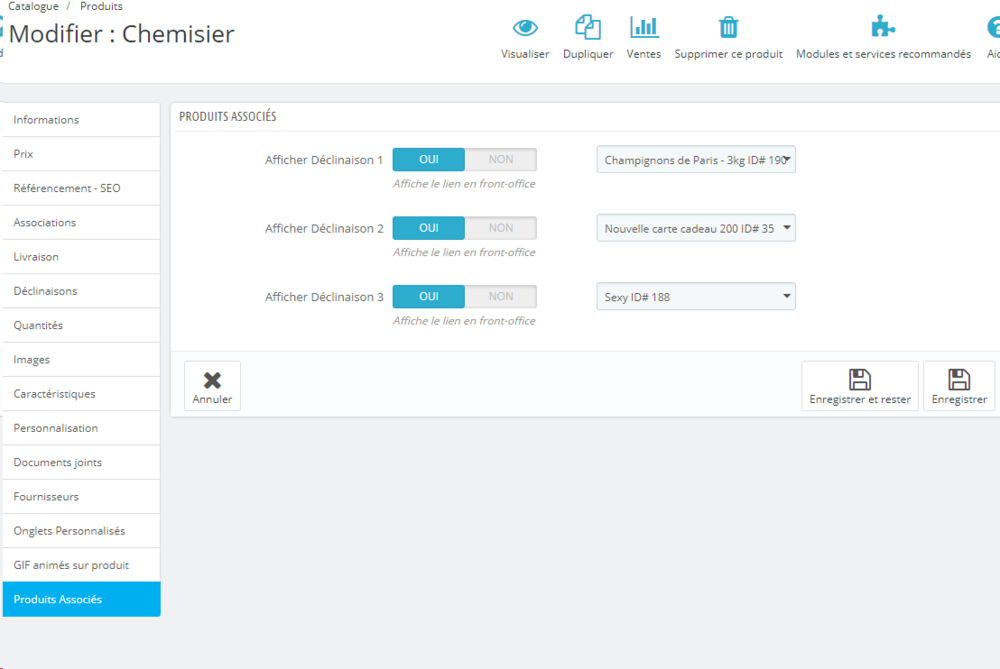Go to the Personnalisation tab
The image size is (1000, 669).
[82, 428]
